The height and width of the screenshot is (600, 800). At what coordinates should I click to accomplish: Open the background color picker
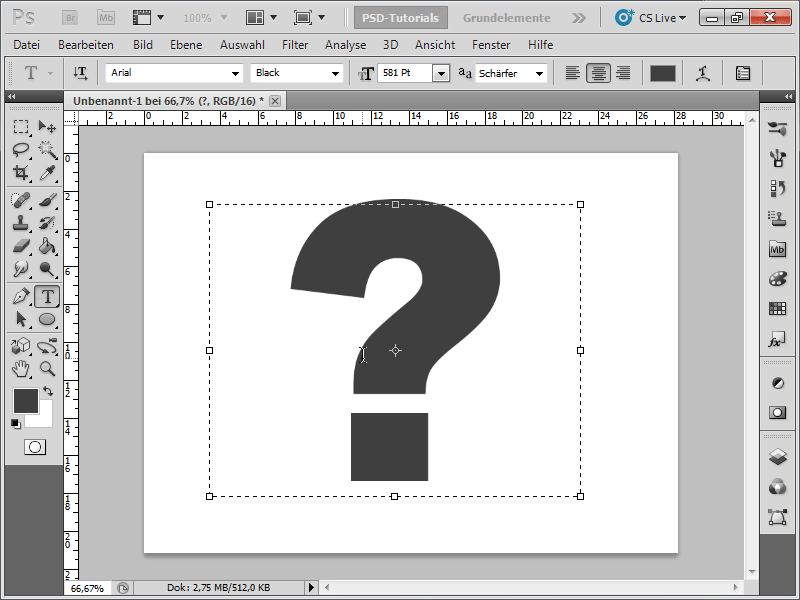46,419
